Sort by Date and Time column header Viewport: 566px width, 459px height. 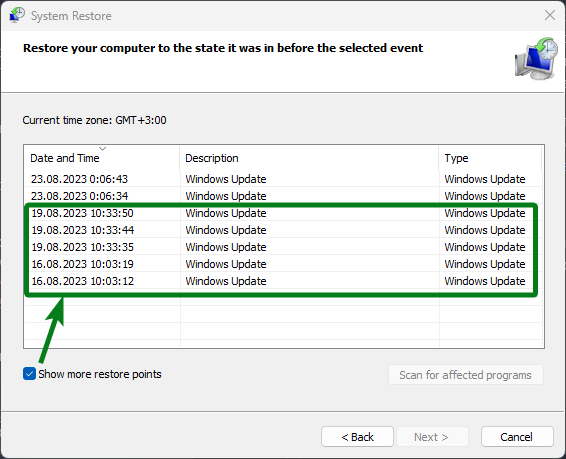102,158
